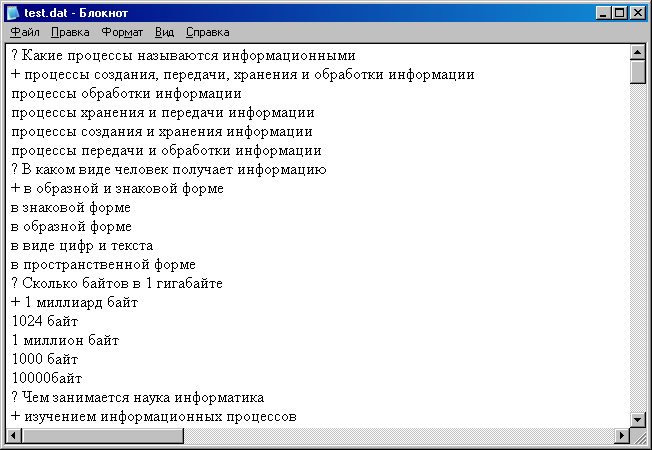Click line 'процессы создания и хранения информации'
652x450 pixels.
coord(162,132)
